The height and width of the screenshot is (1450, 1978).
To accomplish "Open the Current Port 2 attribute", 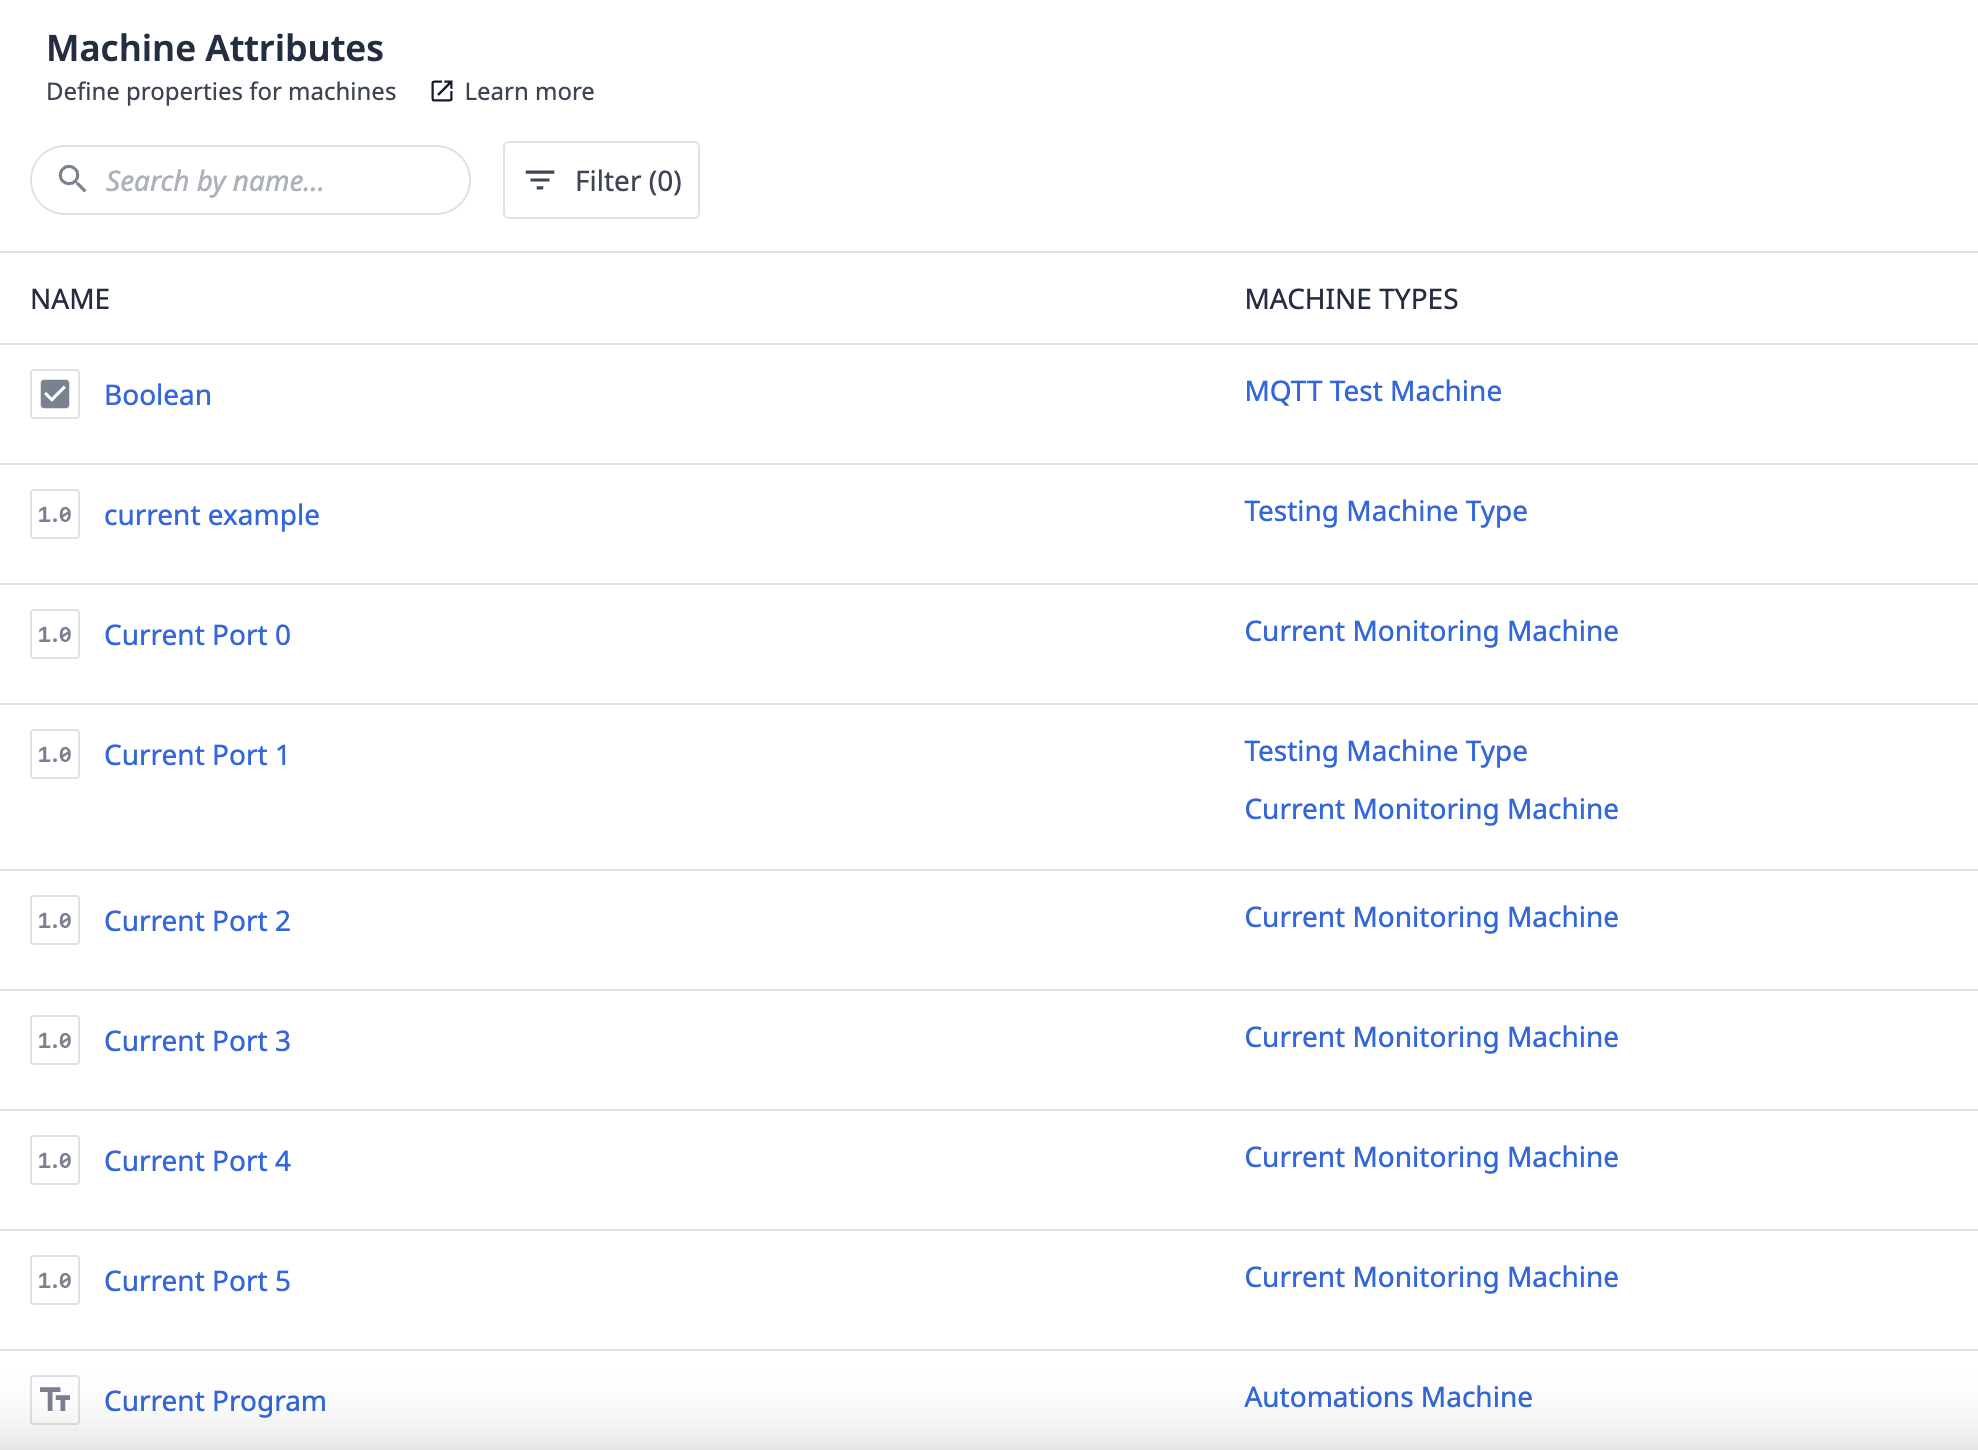I will tap(197, 921).
